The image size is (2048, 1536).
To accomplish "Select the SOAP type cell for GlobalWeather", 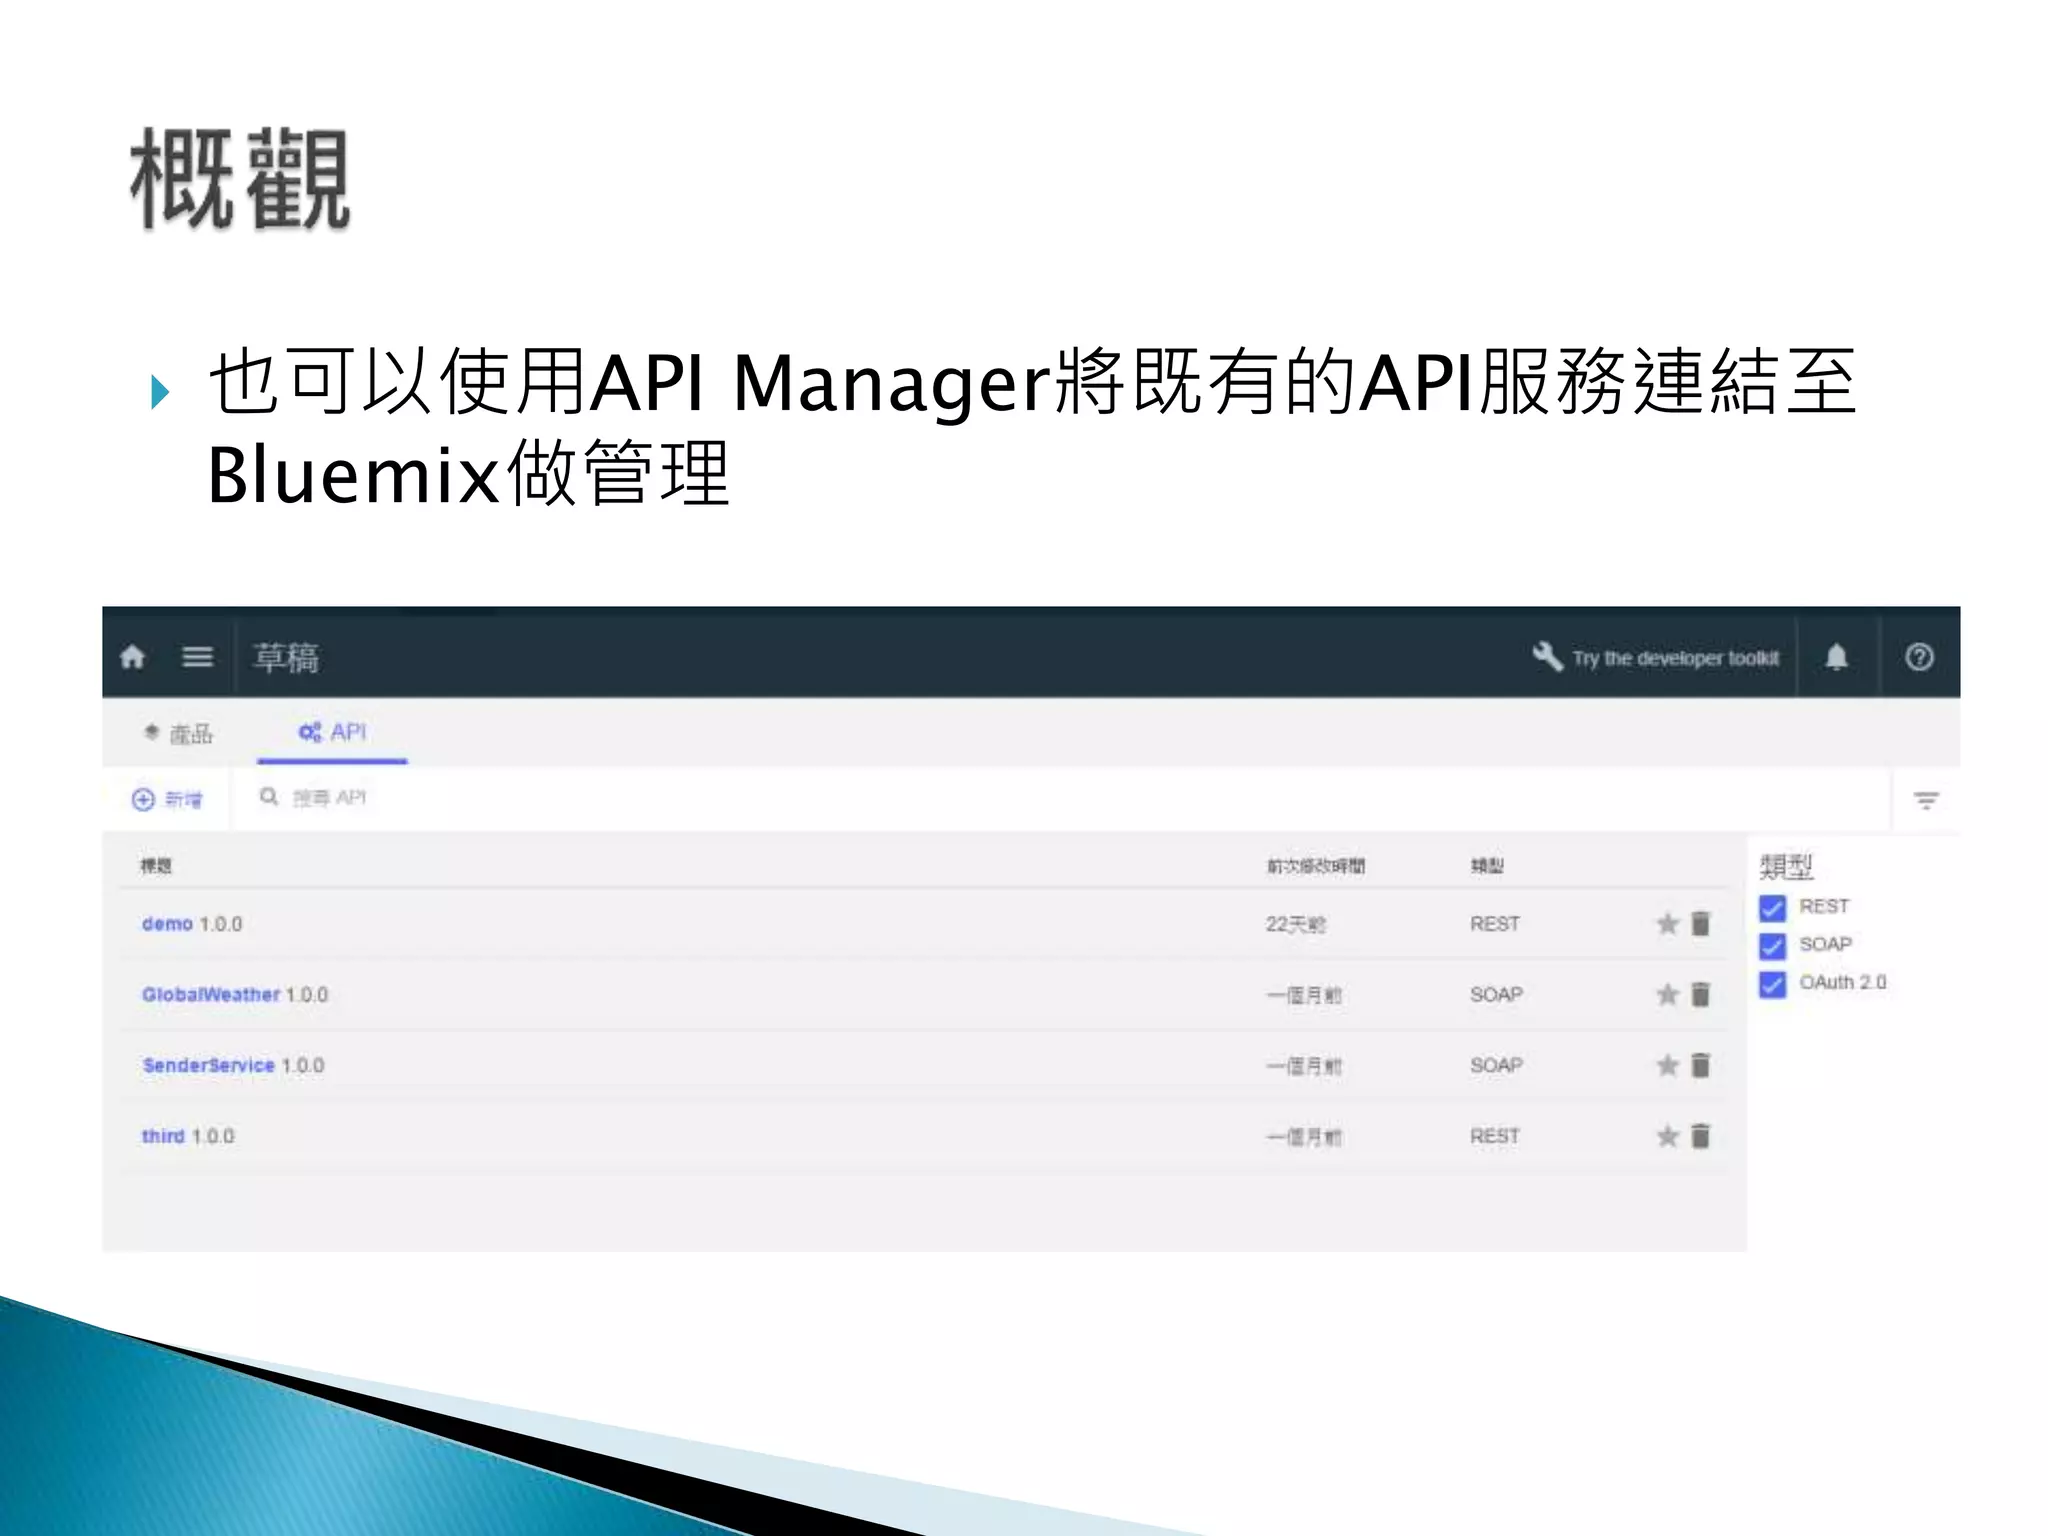I will point(1496,995).
